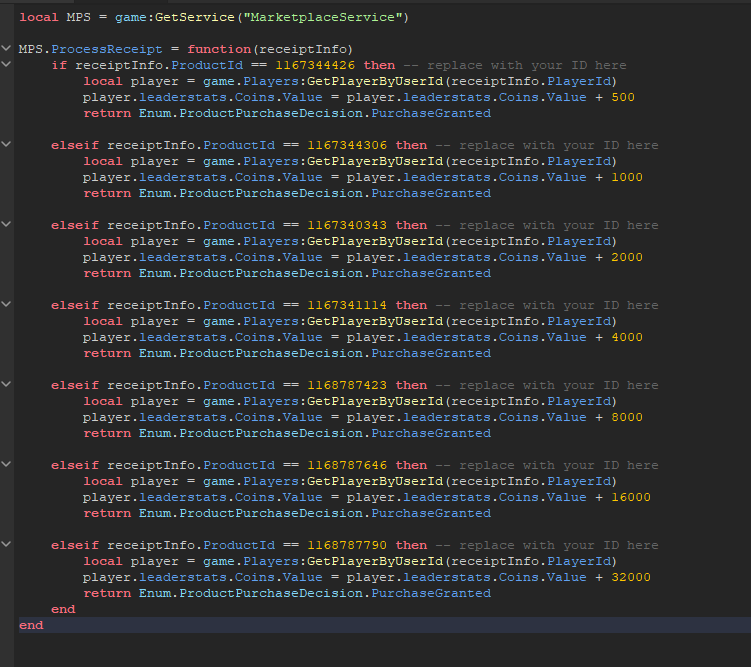Click the product ID 1168787646

[x=347, y=465]
